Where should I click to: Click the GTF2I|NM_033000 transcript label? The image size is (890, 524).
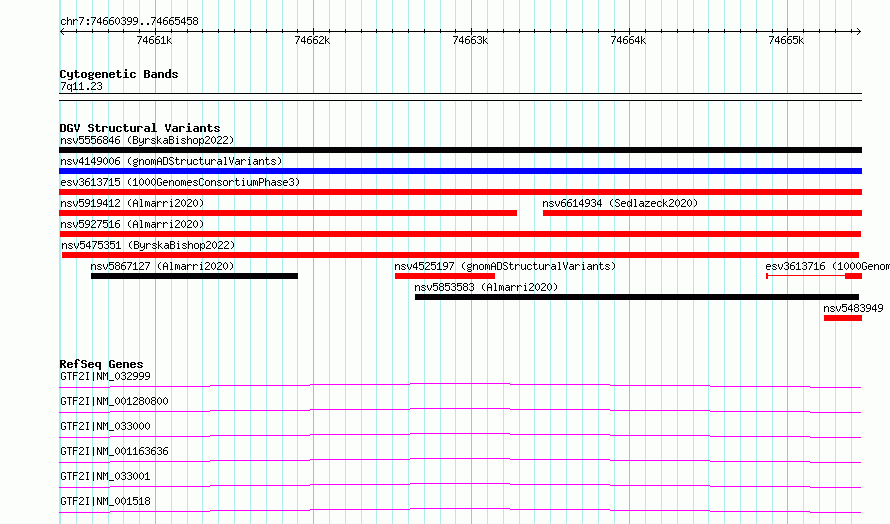105,426
